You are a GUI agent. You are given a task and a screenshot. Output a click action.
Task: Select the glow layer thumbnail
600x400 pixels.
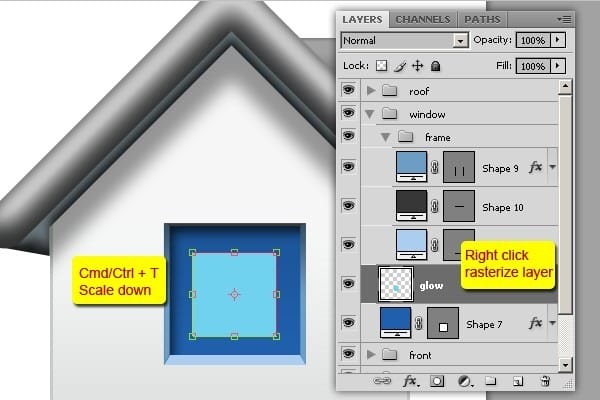(x=398, y=284)
